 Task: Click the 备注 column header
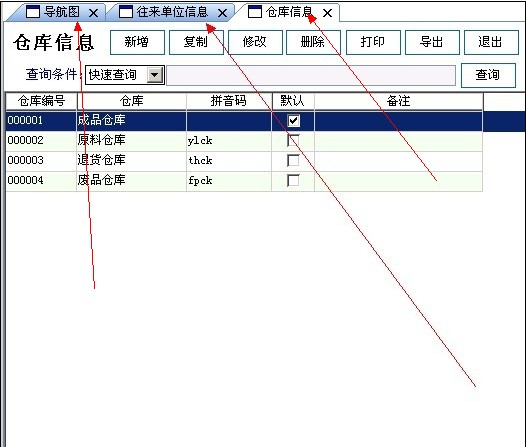click(399, 101)
